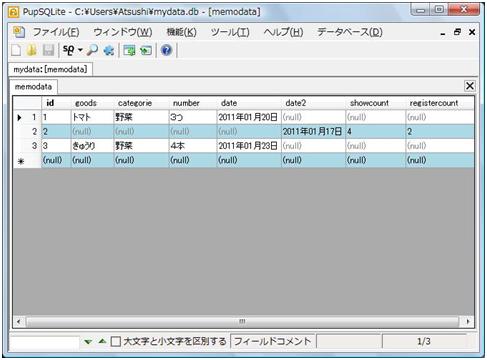Open the ファイル(F) menu
This screenshot has width=487, height=360.
[x=56, y=32]
